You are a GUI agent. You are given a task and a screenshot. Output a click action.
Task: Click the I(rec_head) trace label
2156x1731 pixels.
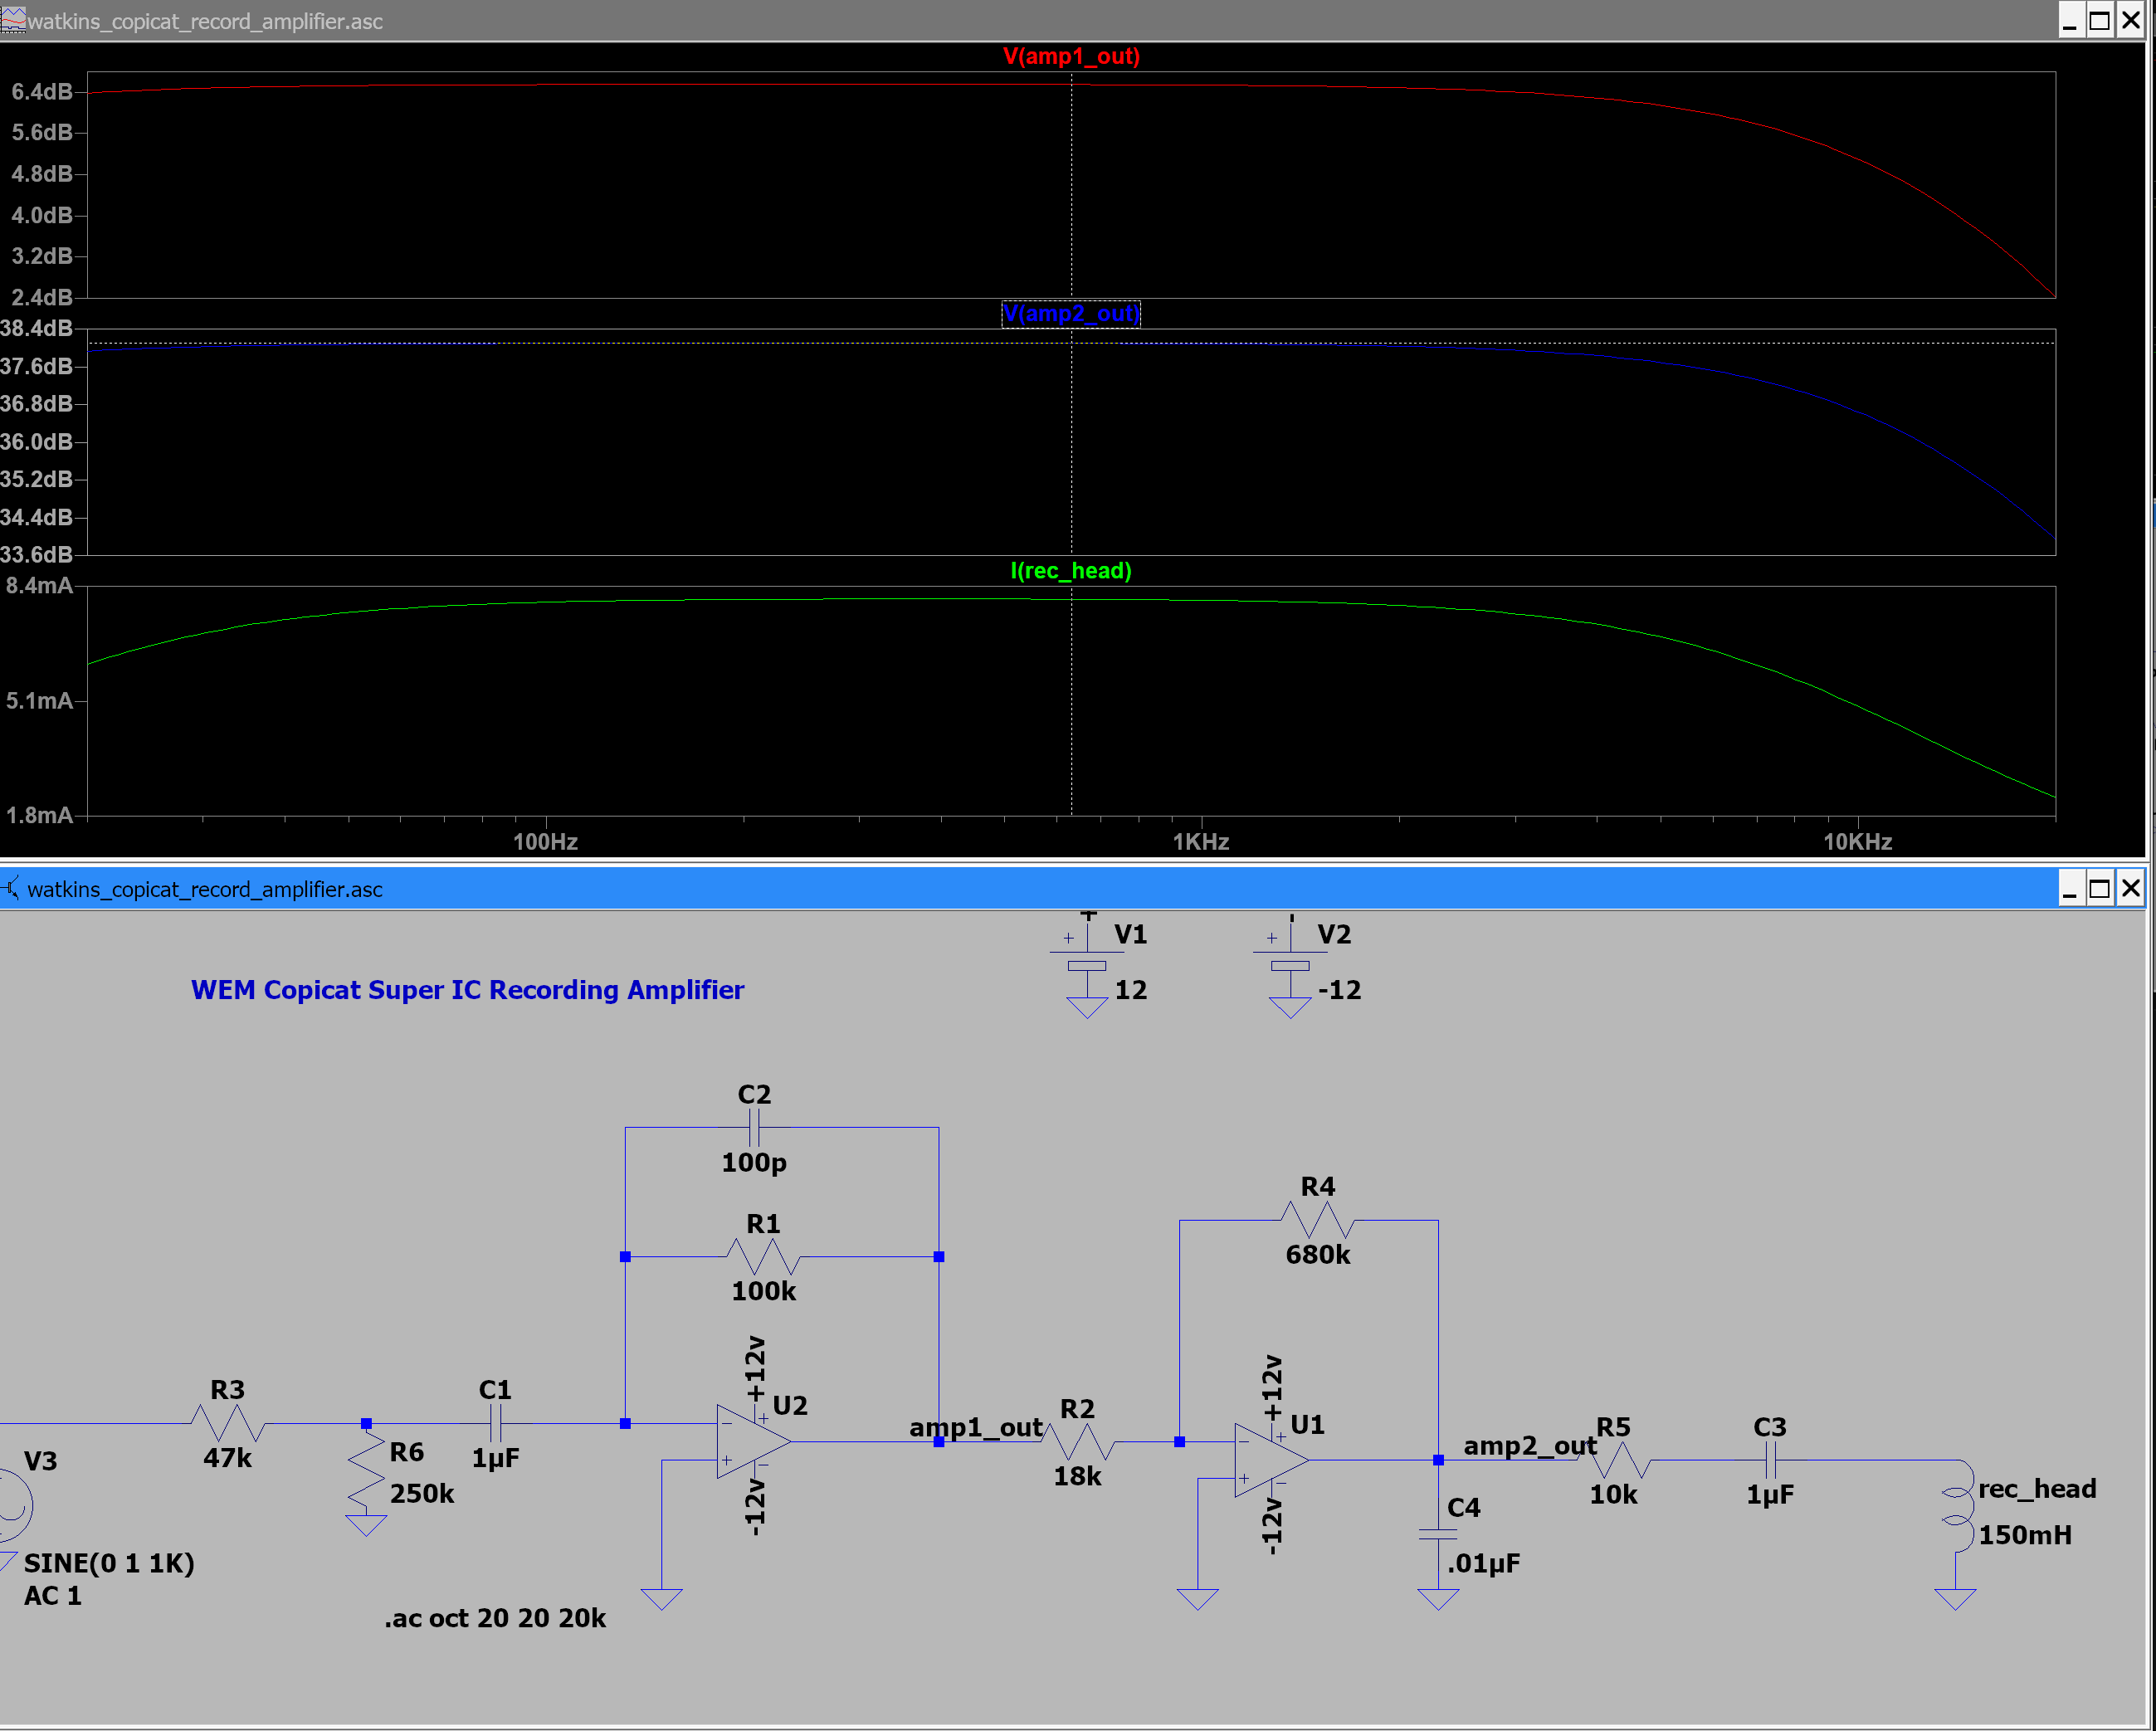pos(1071,571)
